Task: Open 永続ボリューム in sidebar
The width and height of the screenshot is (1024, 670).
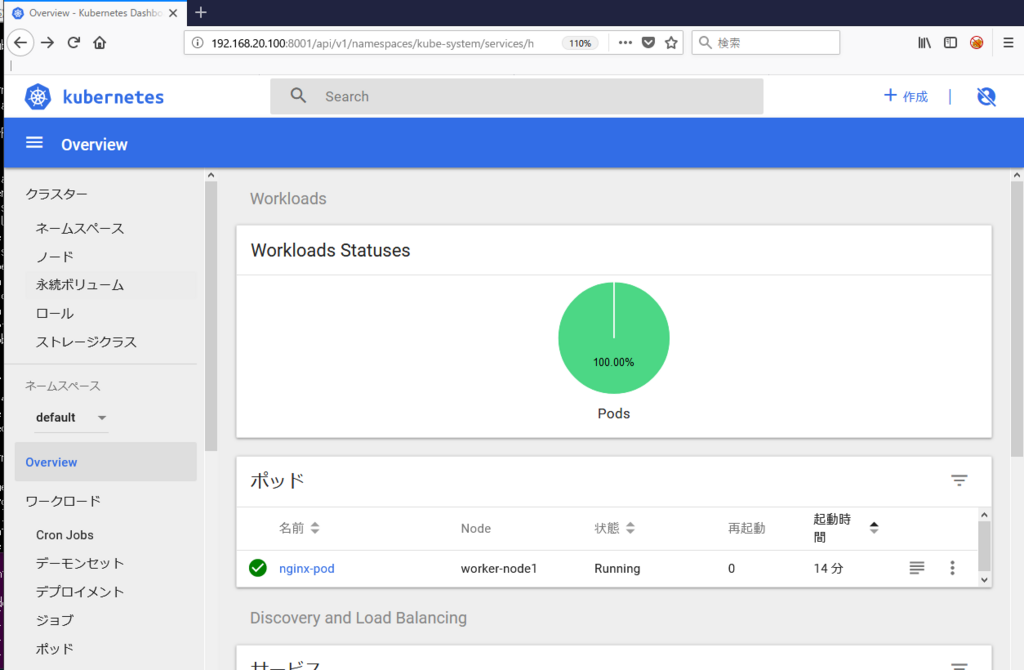Action: pyautogui.click(x=80, y=285)
